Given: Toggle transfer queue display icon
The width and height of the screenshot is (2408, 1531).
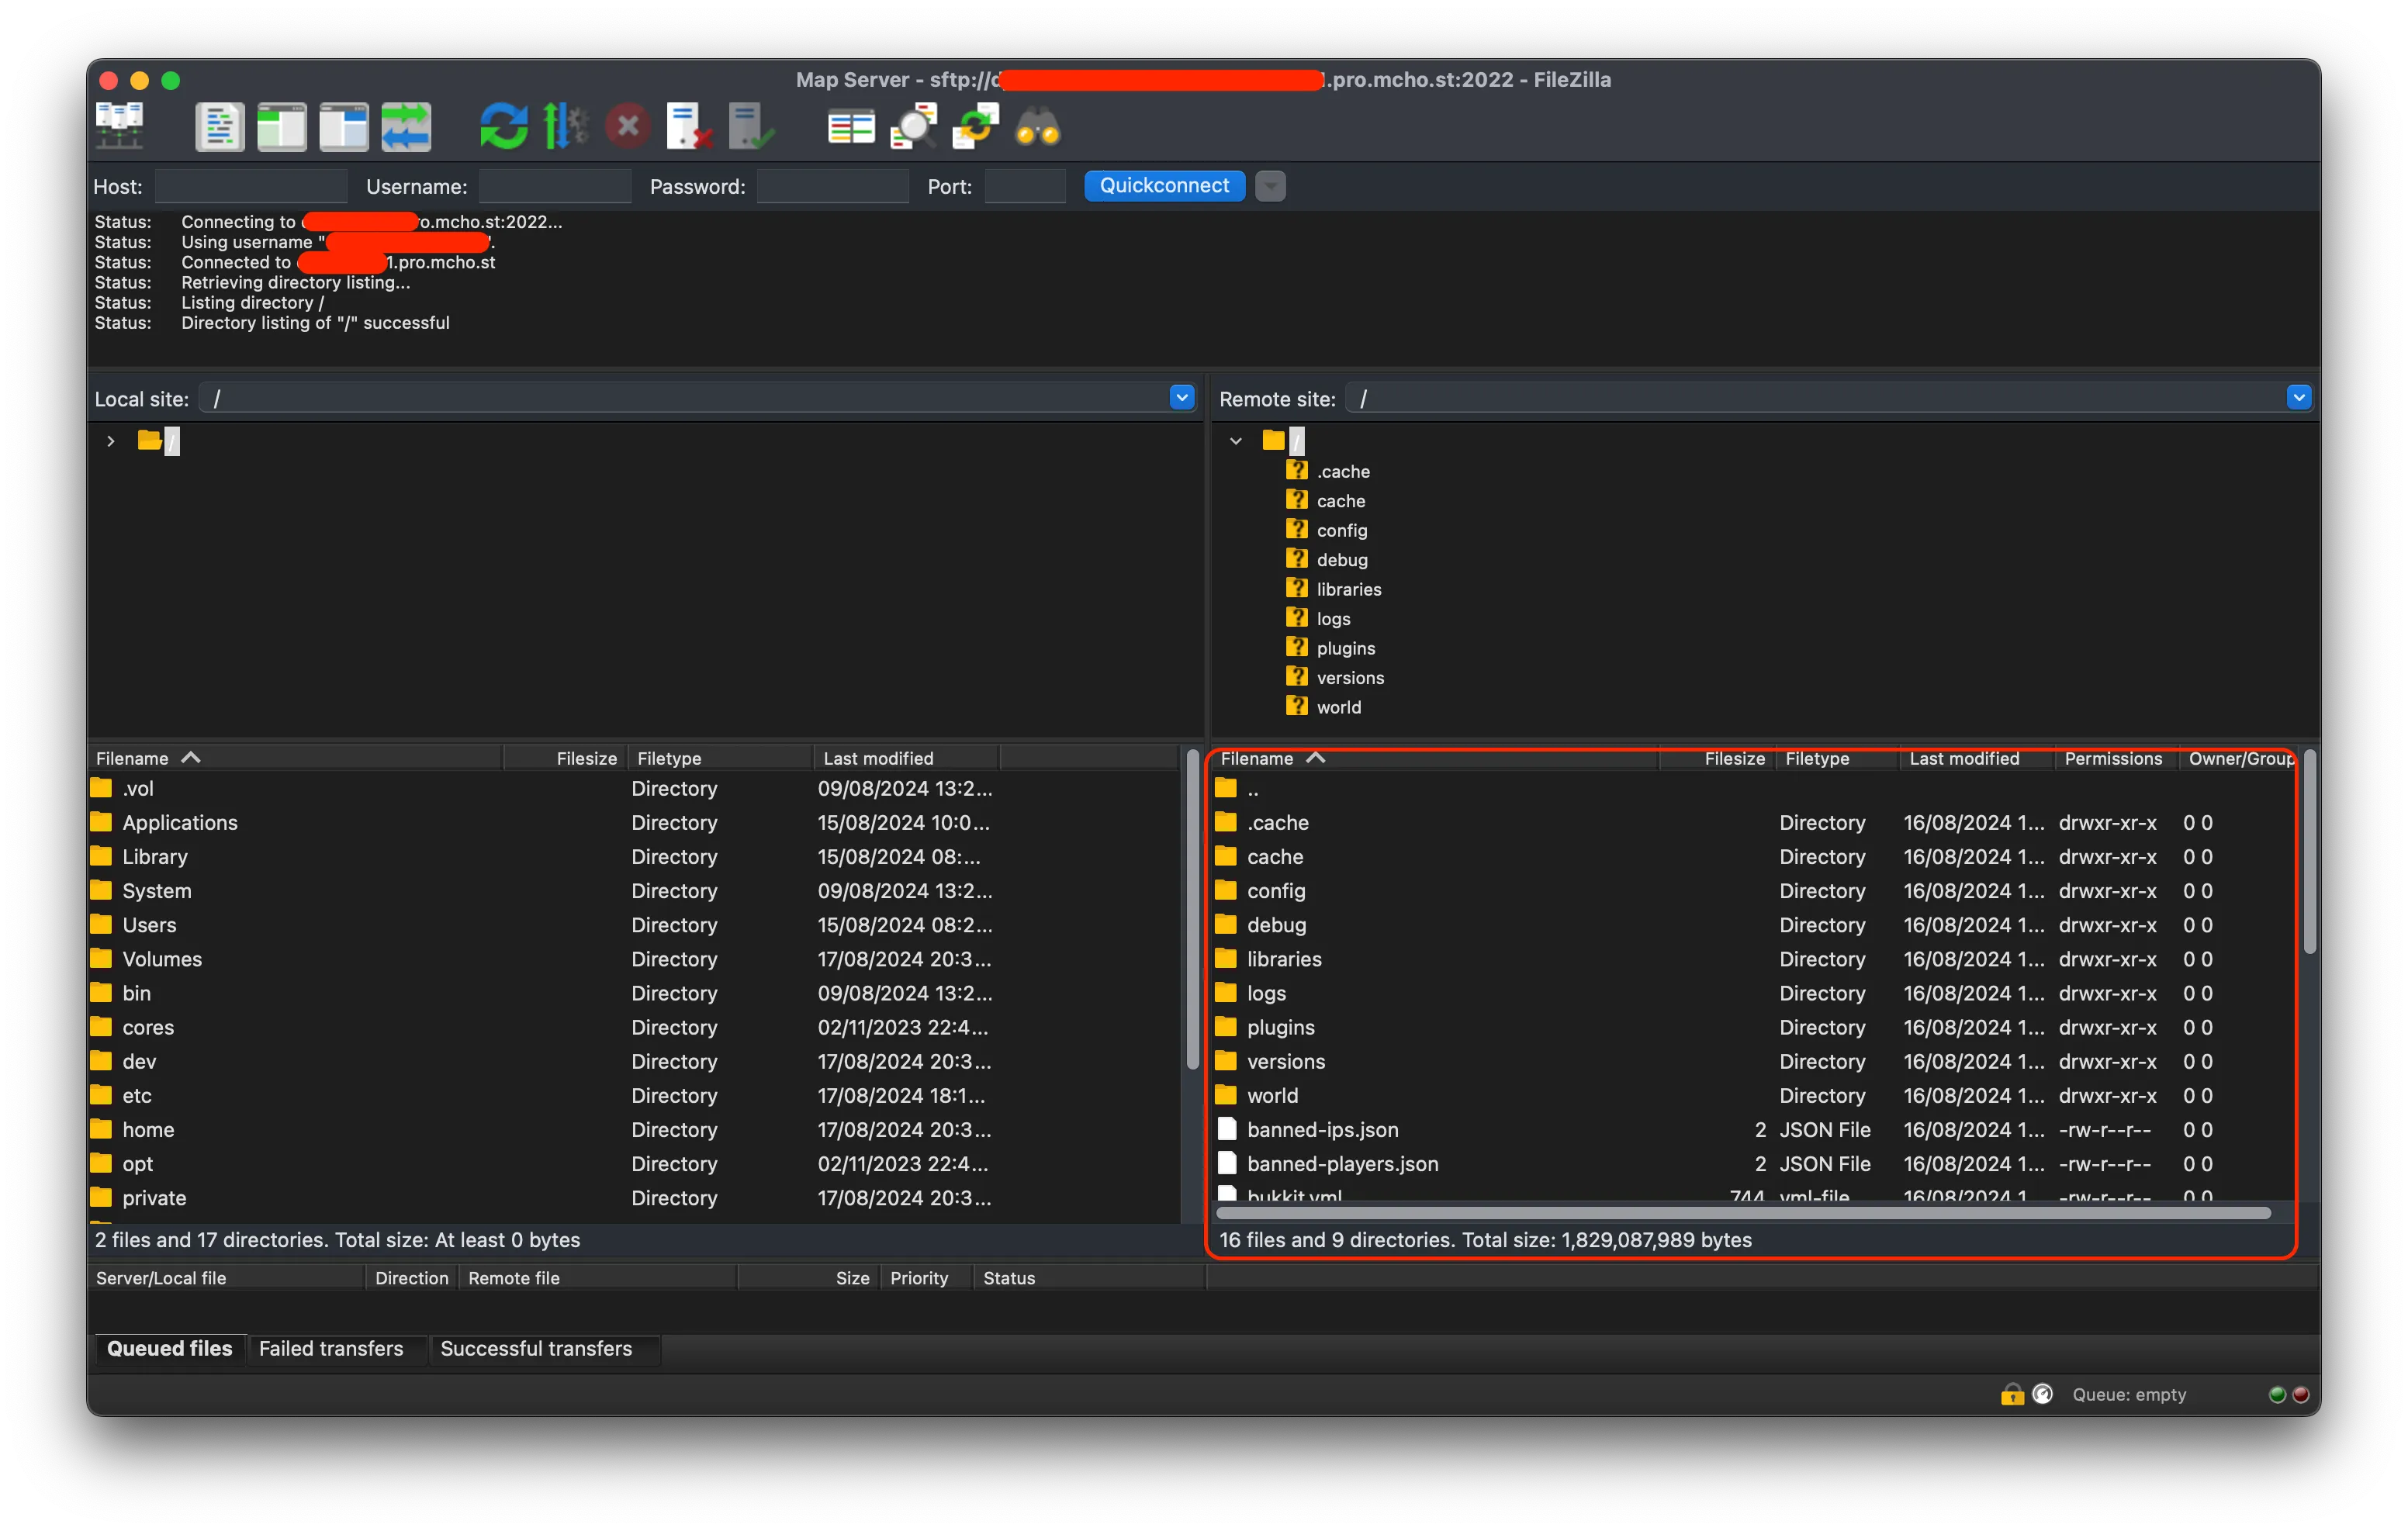Looking at the screenshot, I should [405, 126].
